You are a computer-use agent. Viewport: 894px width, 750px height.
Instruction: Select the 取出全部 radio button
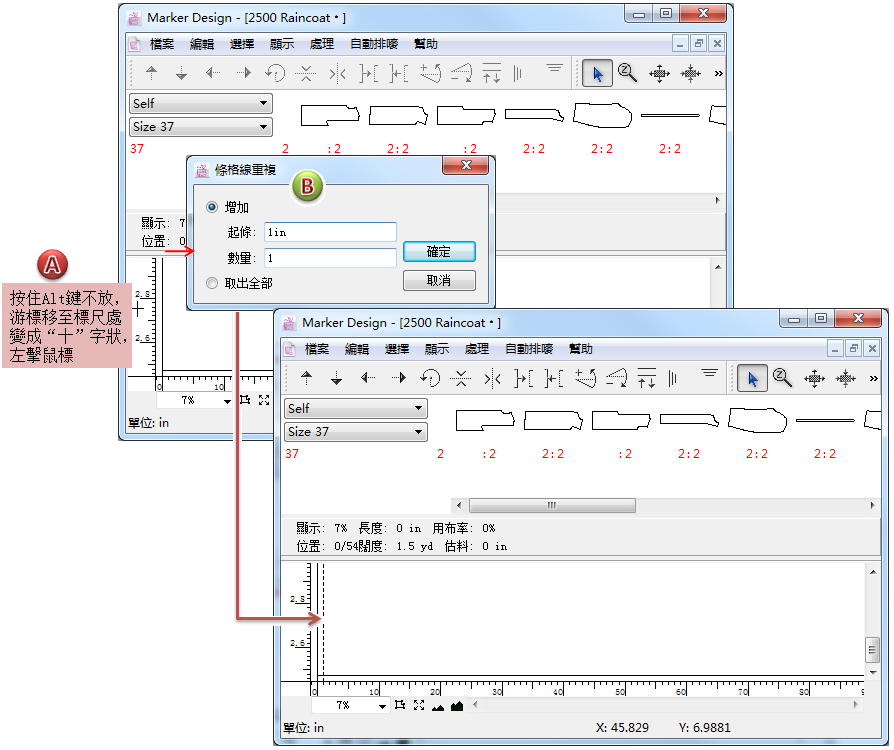coord(211,283)
